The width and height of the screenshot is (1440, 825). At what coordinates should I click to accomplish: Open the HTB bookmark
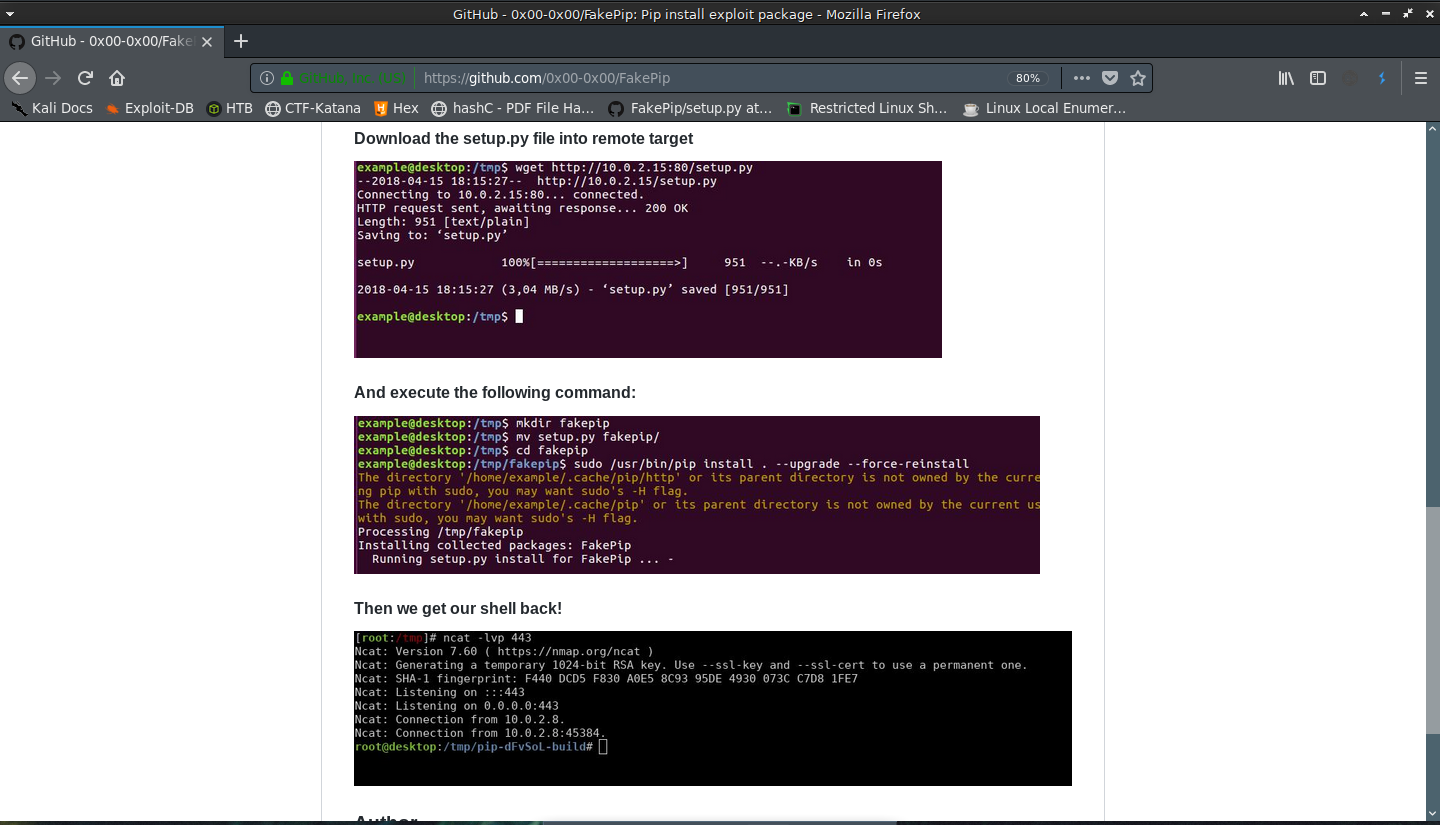point(230,108)
